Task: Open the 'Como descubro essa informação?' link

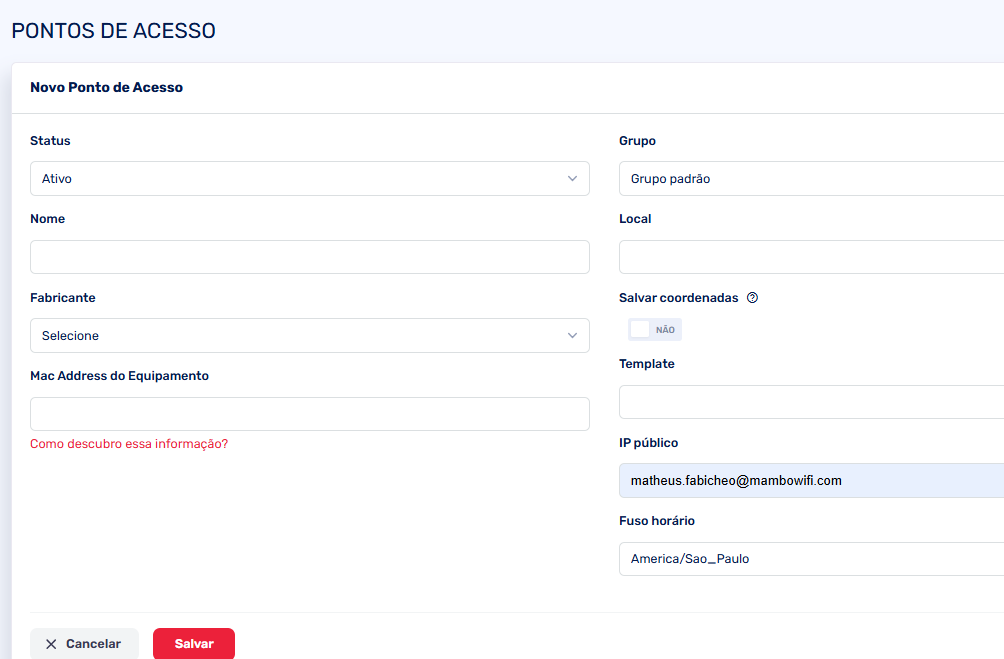Action: tap(129, 443)
